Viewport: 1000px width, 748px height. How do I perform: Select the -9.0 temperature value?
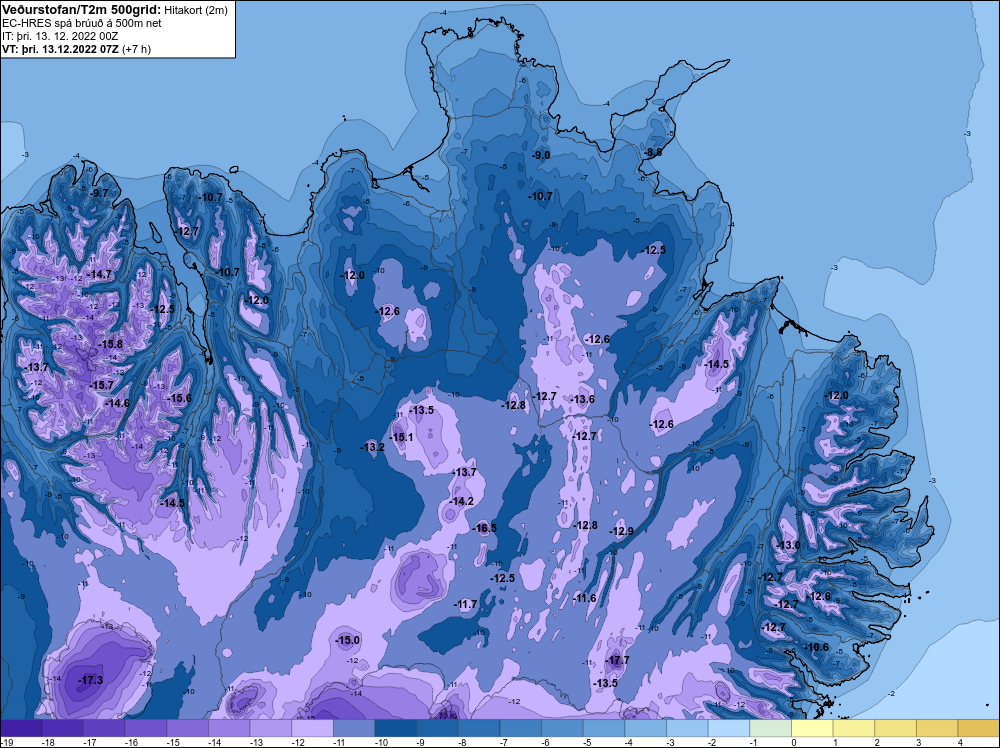click(541, 156)
